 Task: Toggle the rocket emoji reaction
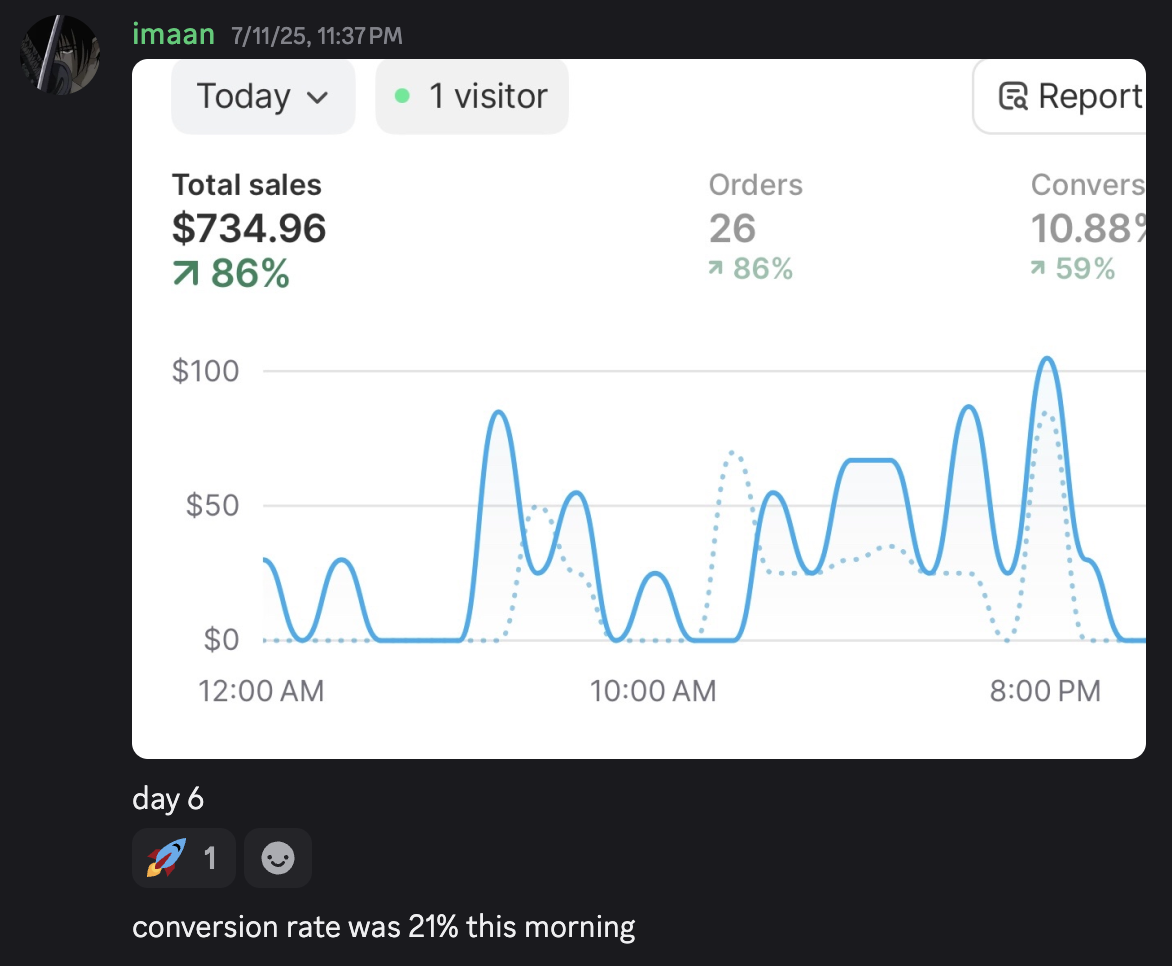point(183,858)
